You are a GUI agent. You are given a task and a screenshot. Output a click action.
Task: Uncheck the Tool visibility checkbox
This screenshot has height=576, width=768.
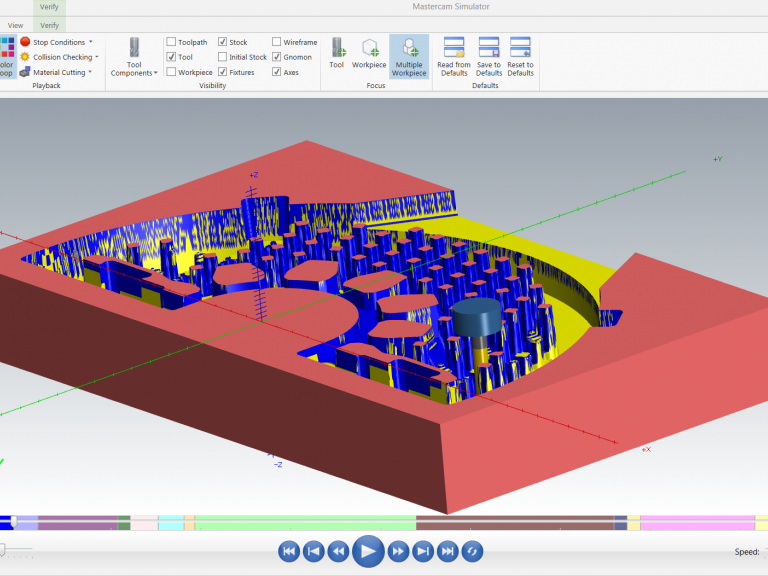tap(171, 57)
